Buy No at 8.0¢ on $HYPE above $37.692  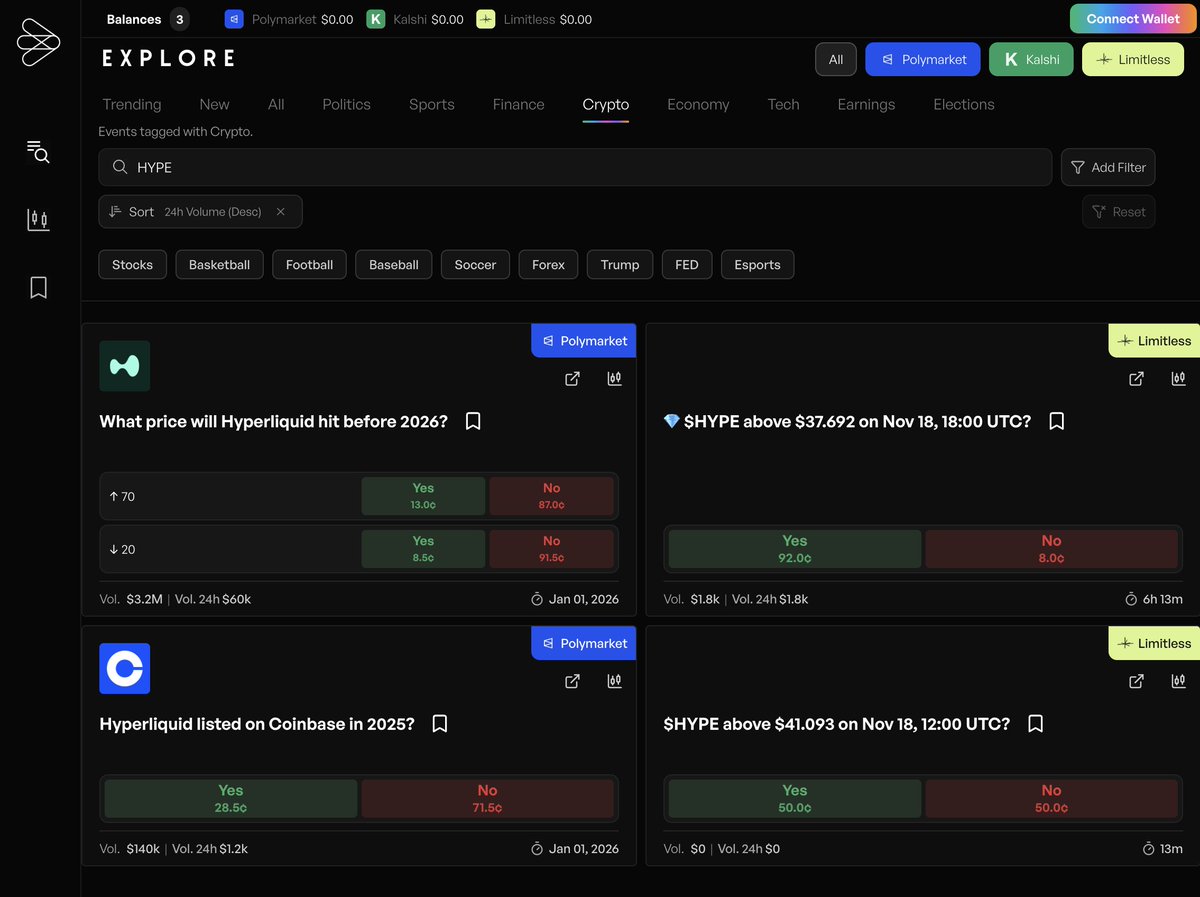click(x=1051, y=549)
